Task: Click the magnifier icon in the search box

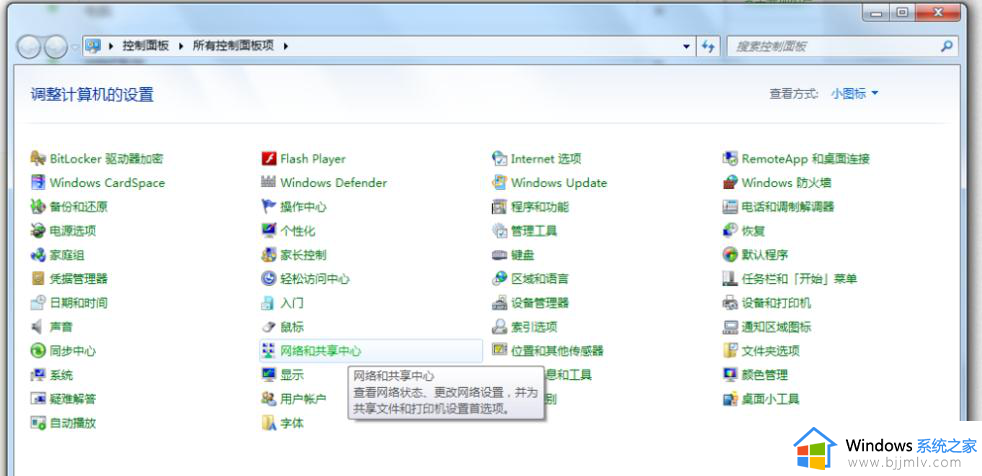Action: tap(947, 46)
